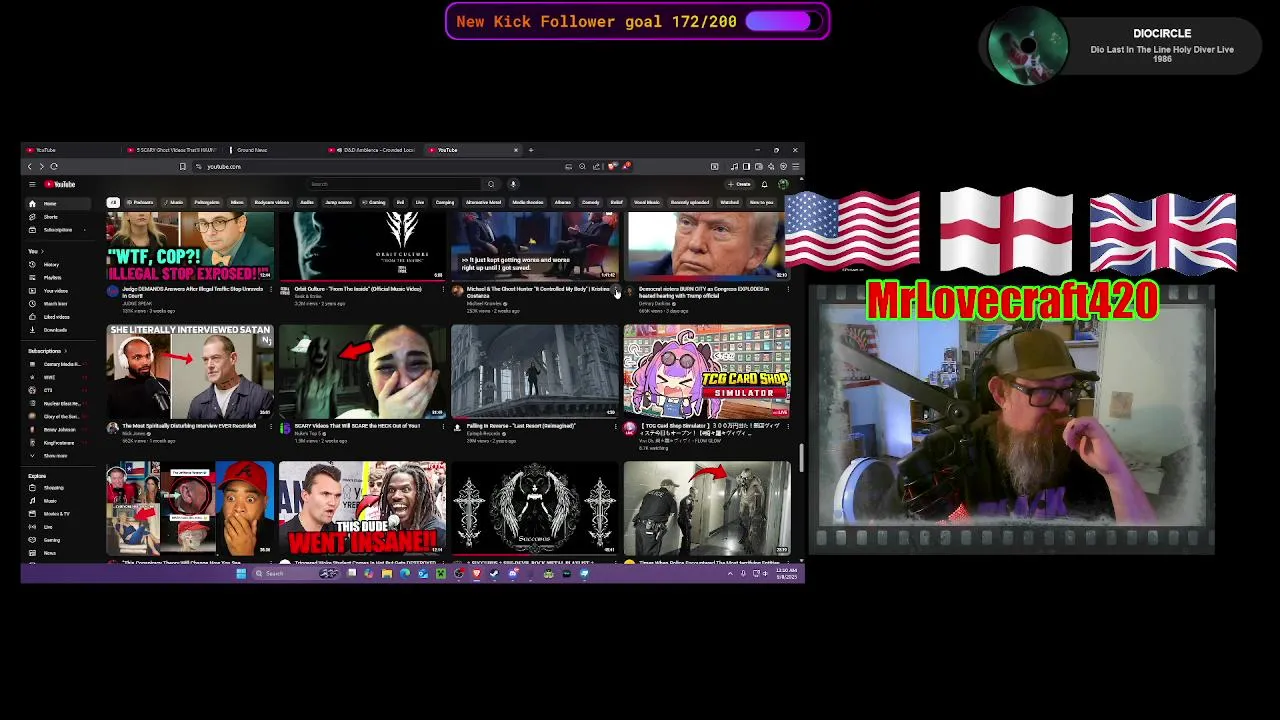Open YouTube notifications bell
The width and height of the screenshot is (1280, 720).
click(x=764, y=184)
